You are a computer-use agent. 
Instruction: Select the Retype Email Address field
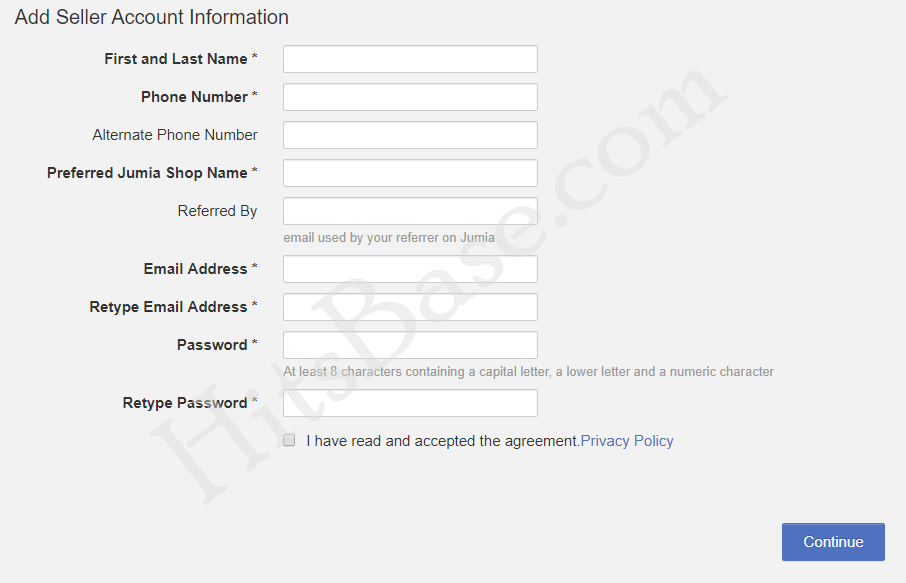pos(409,306)
